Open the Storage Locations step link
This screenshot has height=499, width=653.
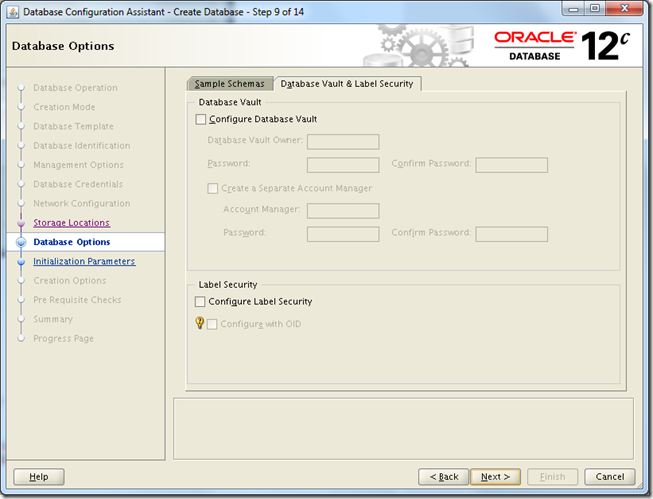point(72,223)
